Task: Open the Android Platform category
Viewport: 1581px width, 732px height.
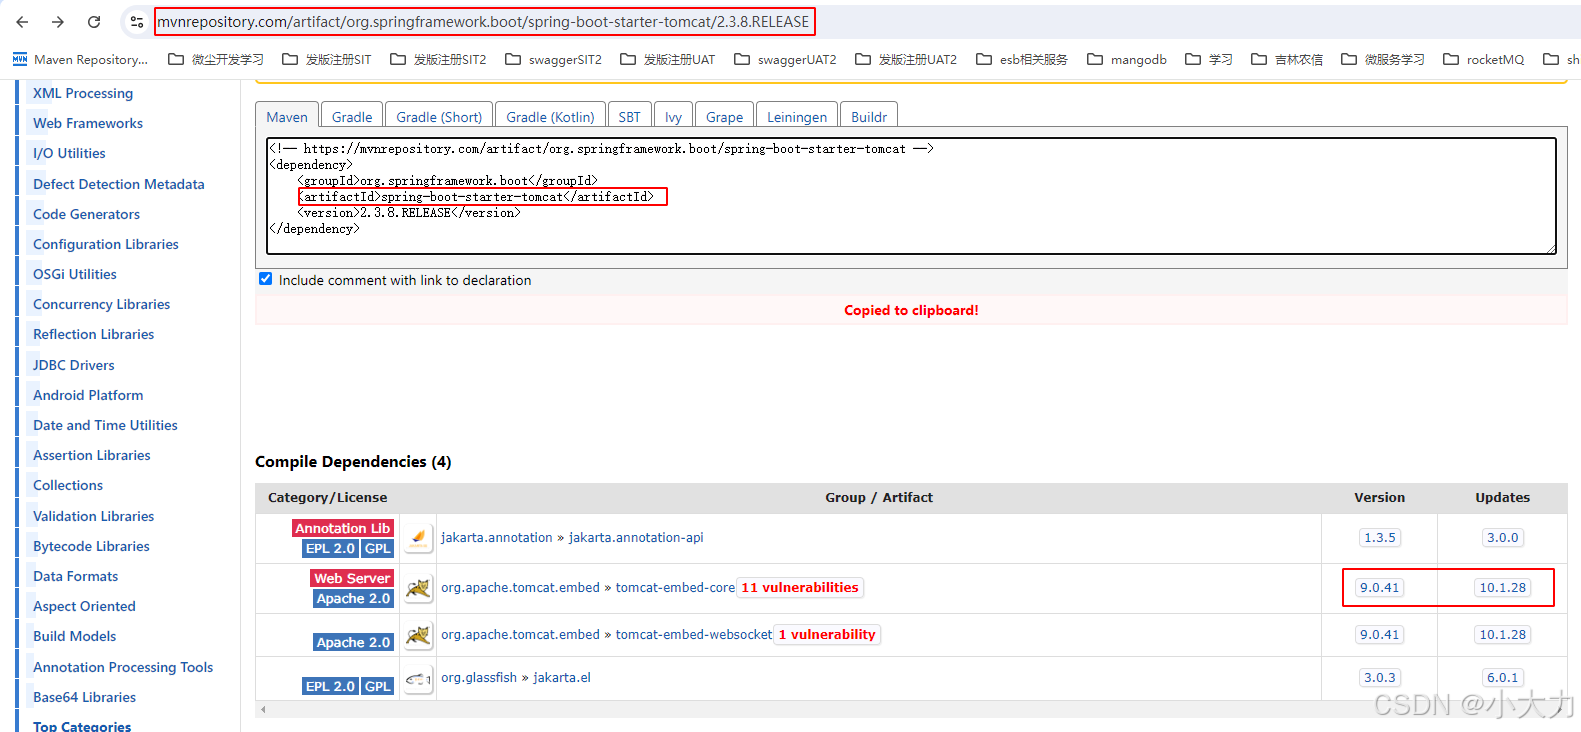Action: click(88, 395)
